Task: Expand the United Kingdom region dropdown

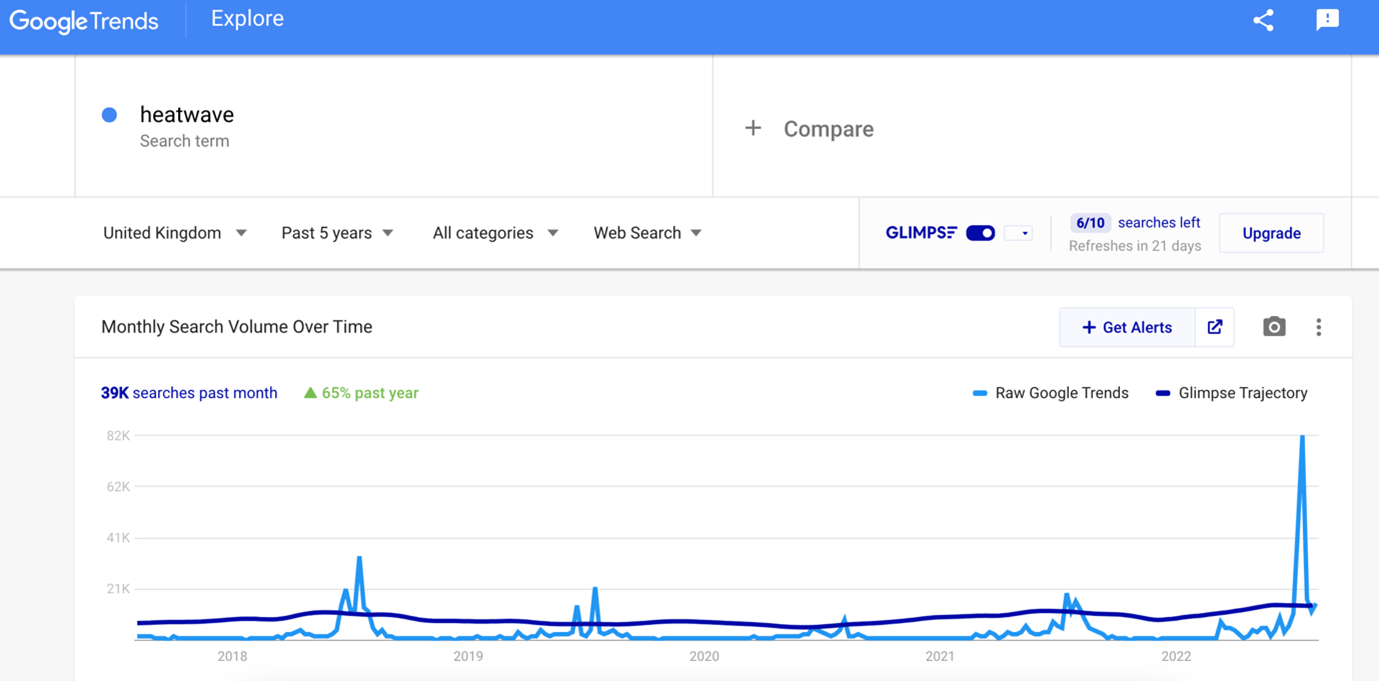Action: [x=174, y=233]
